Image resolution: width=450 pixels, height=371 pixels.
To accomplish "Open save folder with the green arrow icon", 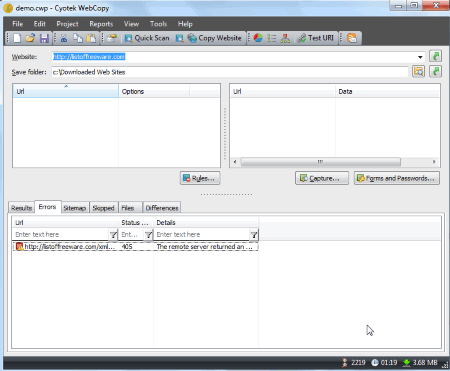I will pyautogui.click(x=435, y=71).
